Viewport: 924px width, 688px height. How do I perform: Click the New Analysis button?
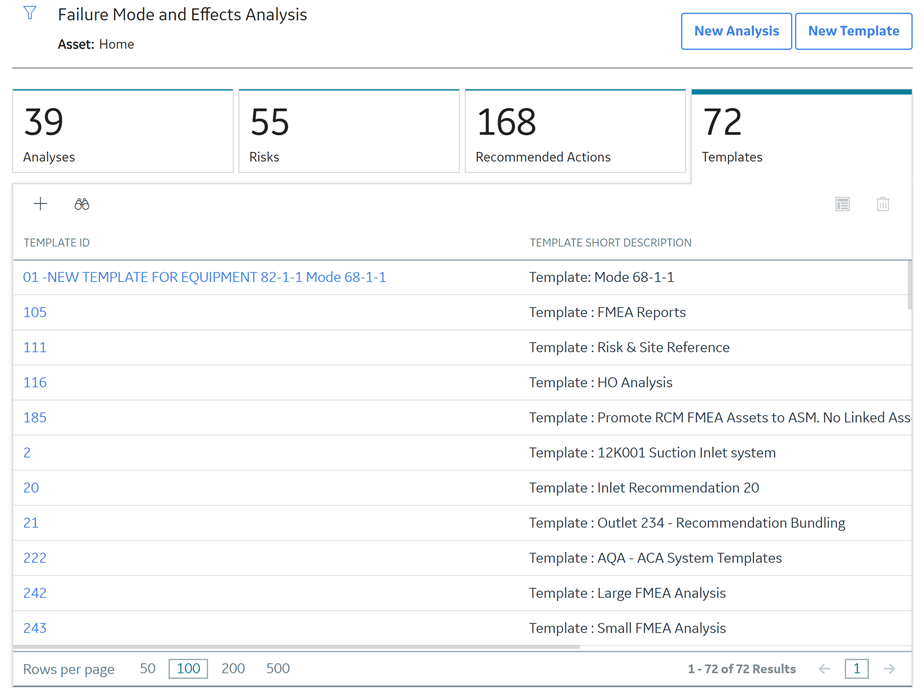coord(736,31)
